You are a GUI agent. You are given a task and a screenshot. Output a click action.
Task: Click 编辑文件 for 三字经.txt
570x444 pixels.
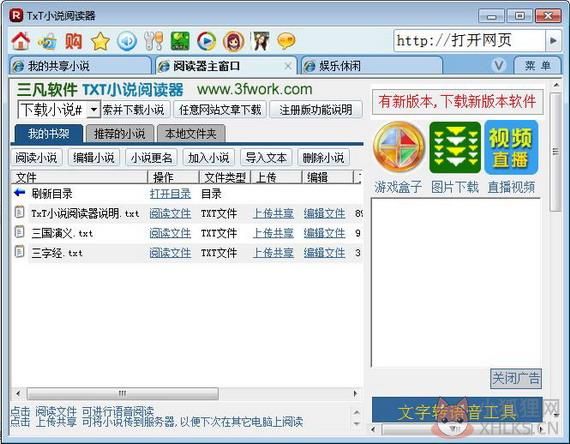tap(325, 252)
